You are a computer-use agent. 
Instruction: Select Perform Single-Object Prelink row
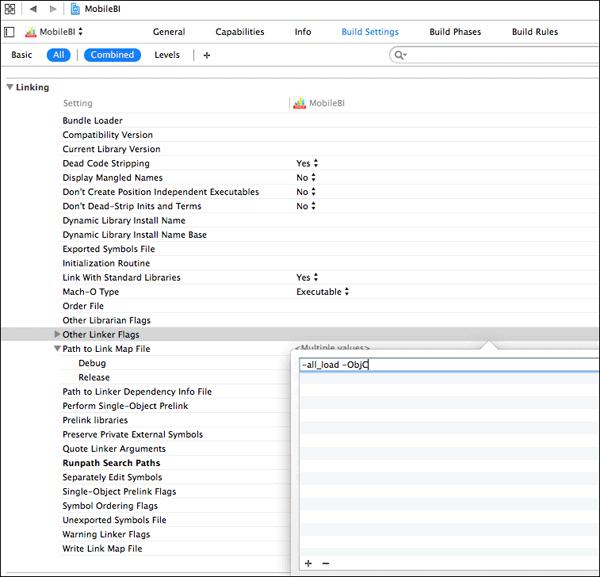click(x=125, y=406)
